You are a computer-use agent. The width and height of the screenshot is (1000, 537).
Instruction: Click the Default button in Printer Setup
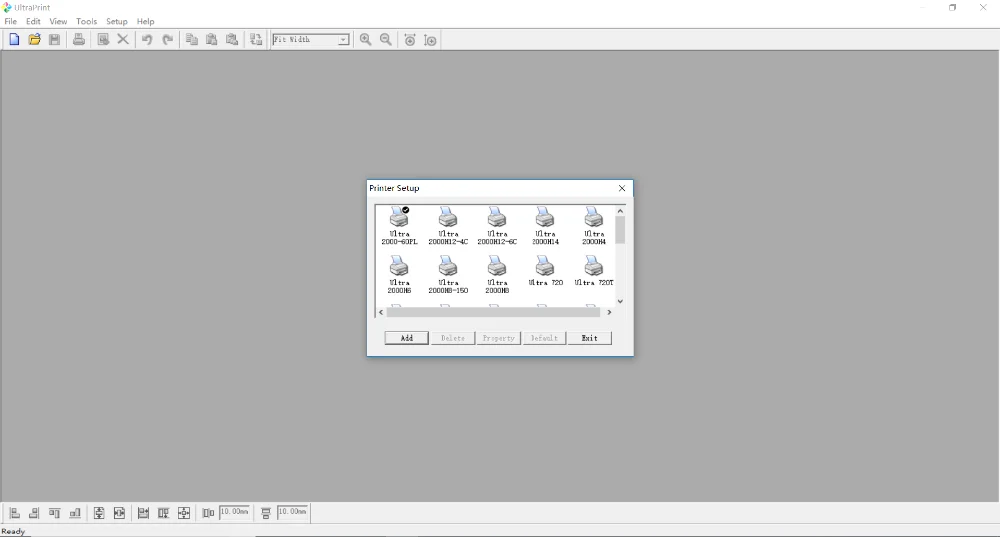544,338
